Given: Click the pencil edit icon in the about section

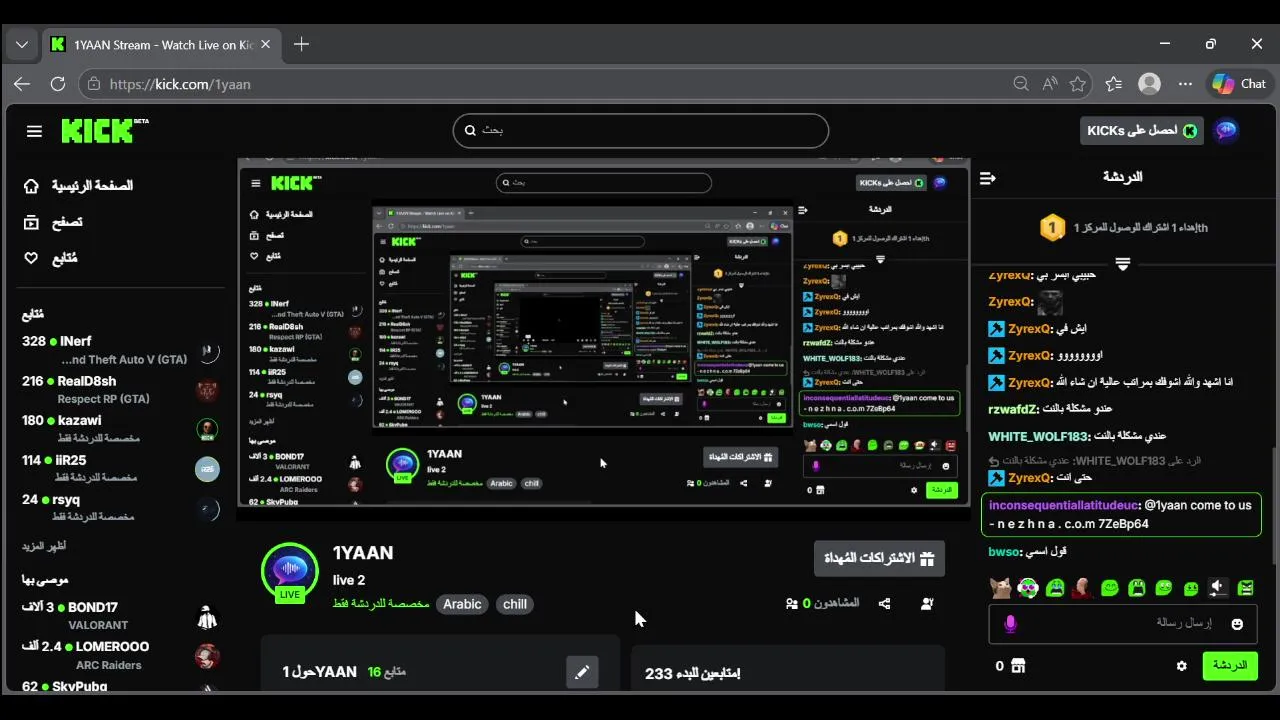Looking at the screenshot, I should (582, 672).
